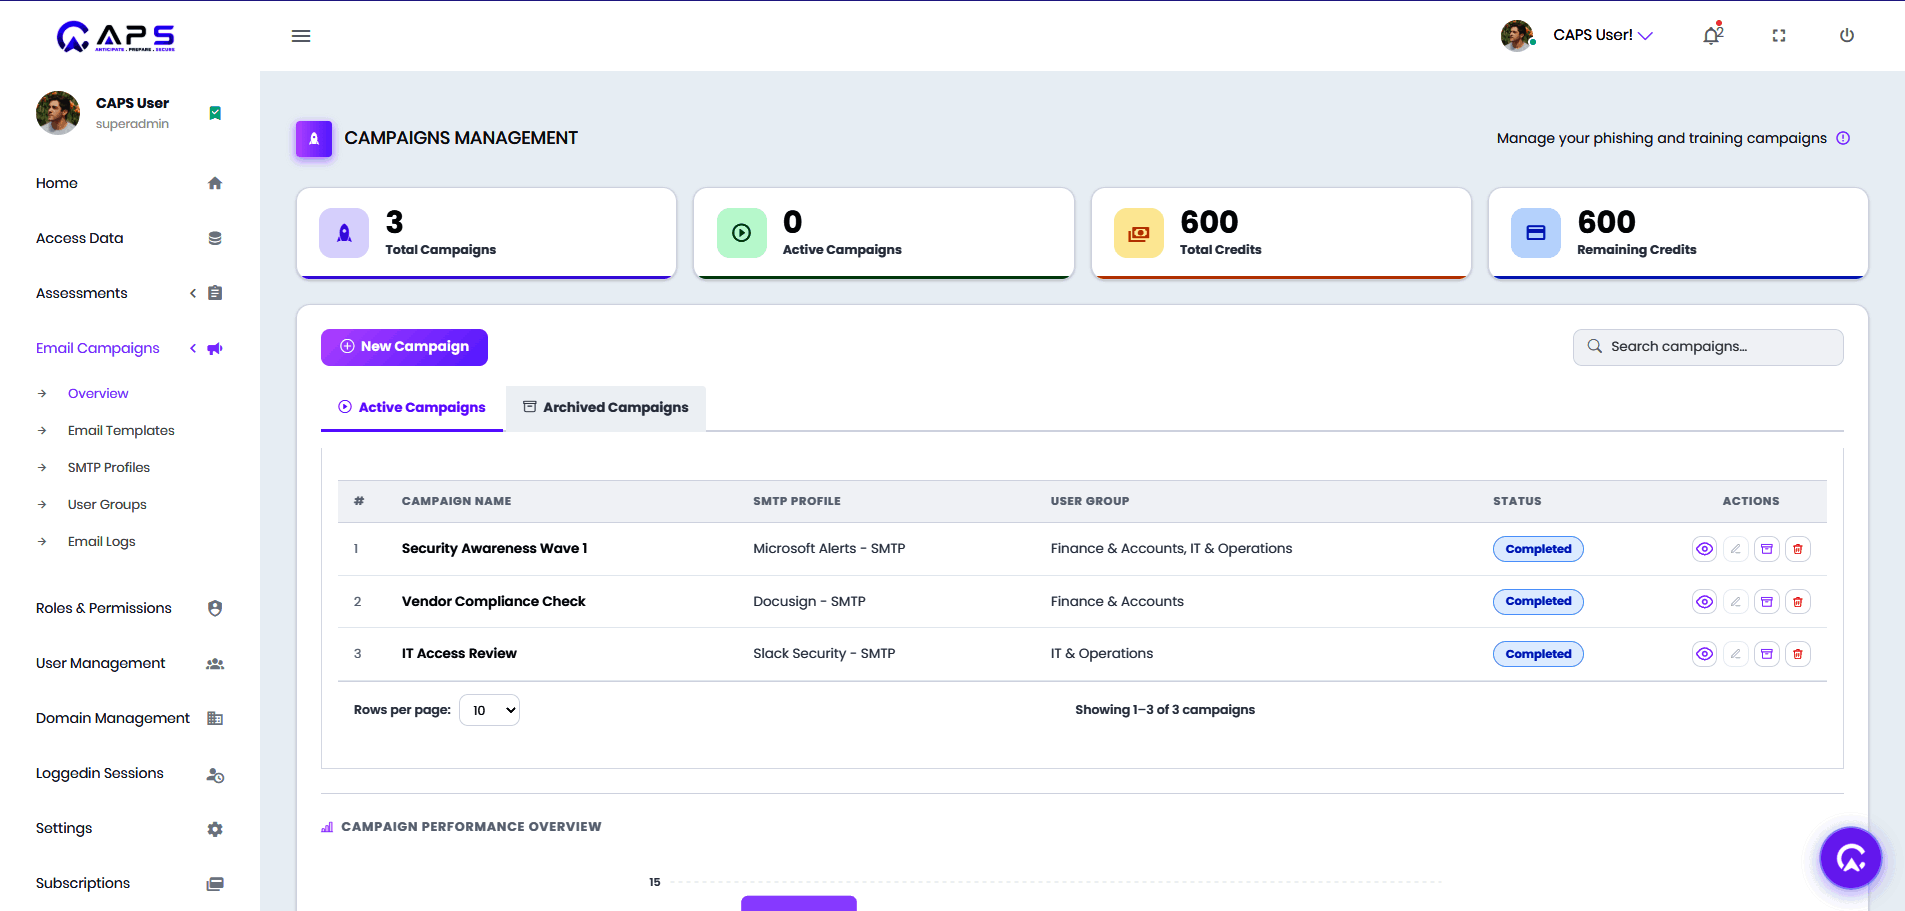This screenshot has height=911, width=1905.
Task: View Vendor Compliance Check via eye icon
Action: coord(1705,602)
